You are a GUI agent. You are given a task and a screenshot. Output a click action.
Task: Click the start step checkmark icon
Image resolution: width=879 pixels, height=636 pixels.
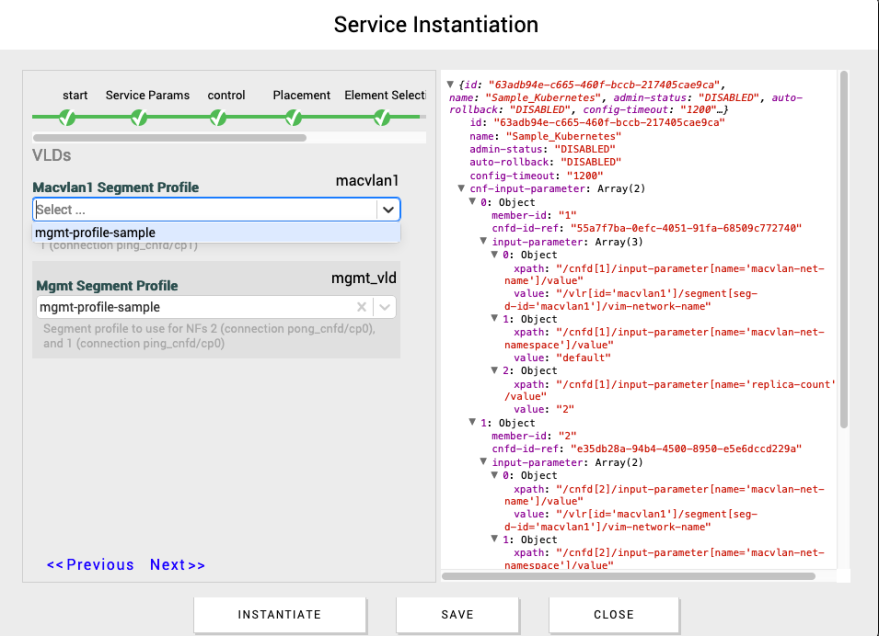click(66, 118)
